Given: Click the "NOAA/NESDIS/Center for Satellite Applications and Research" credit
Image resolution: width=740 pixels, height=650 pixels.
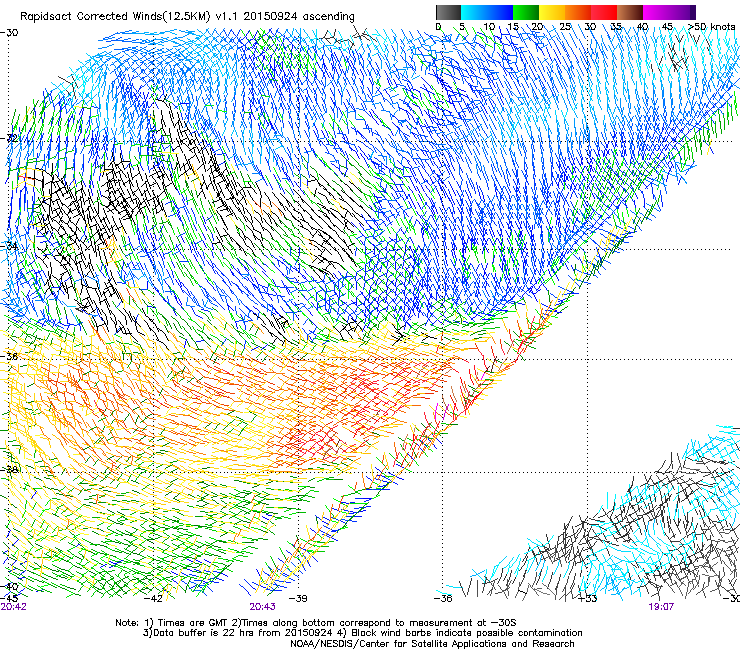Looking at the screenshot, I should (432, 644).
